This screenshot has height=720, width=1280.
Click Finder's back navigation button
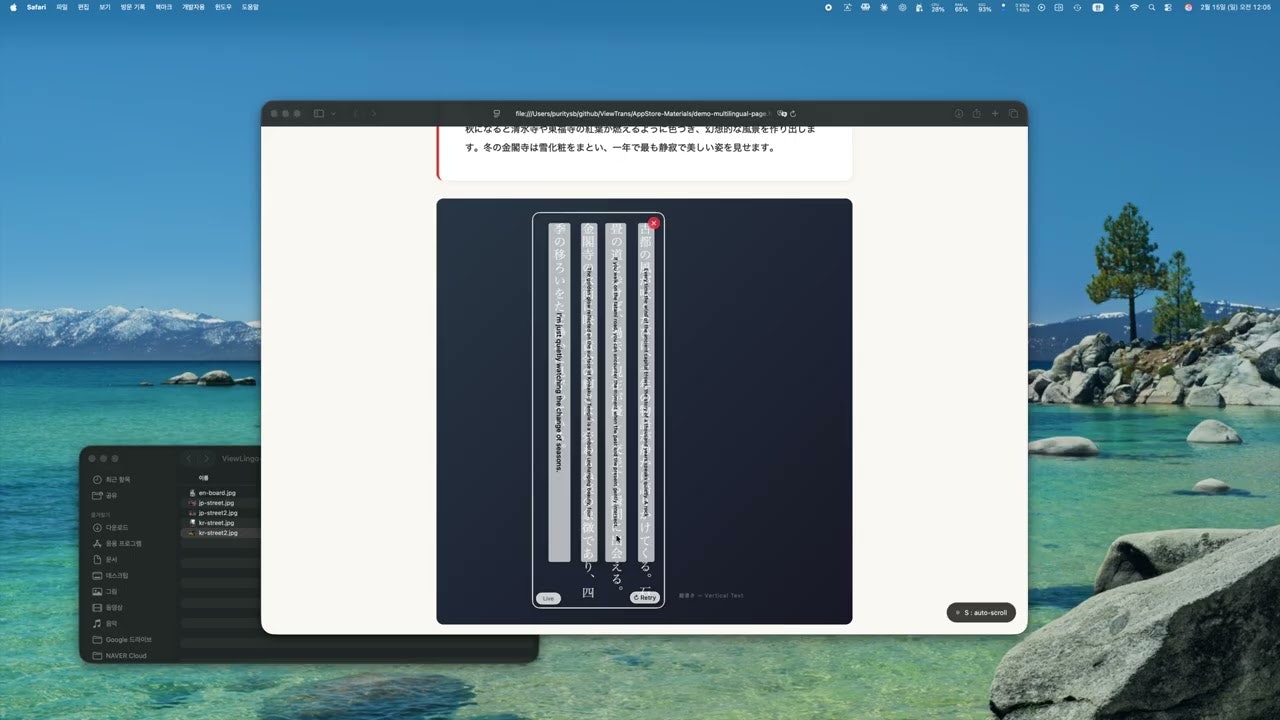point(188,458)
